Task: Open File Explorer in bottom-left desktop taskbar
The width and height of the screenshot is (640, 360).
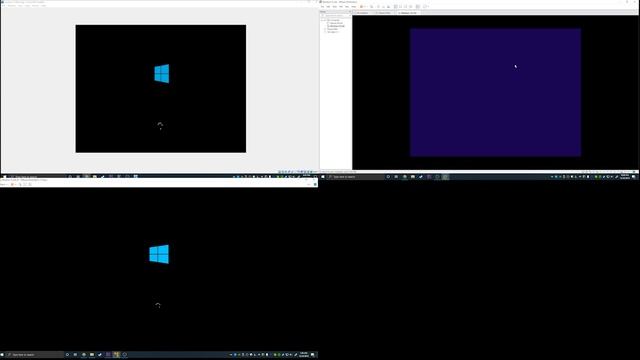Action: [92, 355]
